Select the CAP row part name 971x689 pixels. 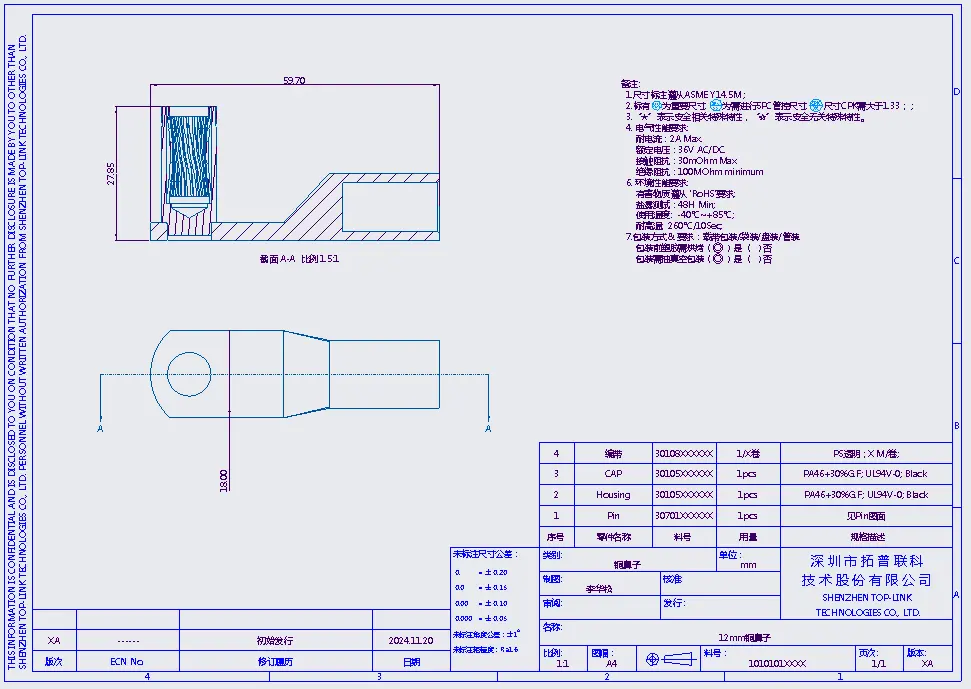tap(613, 474)
